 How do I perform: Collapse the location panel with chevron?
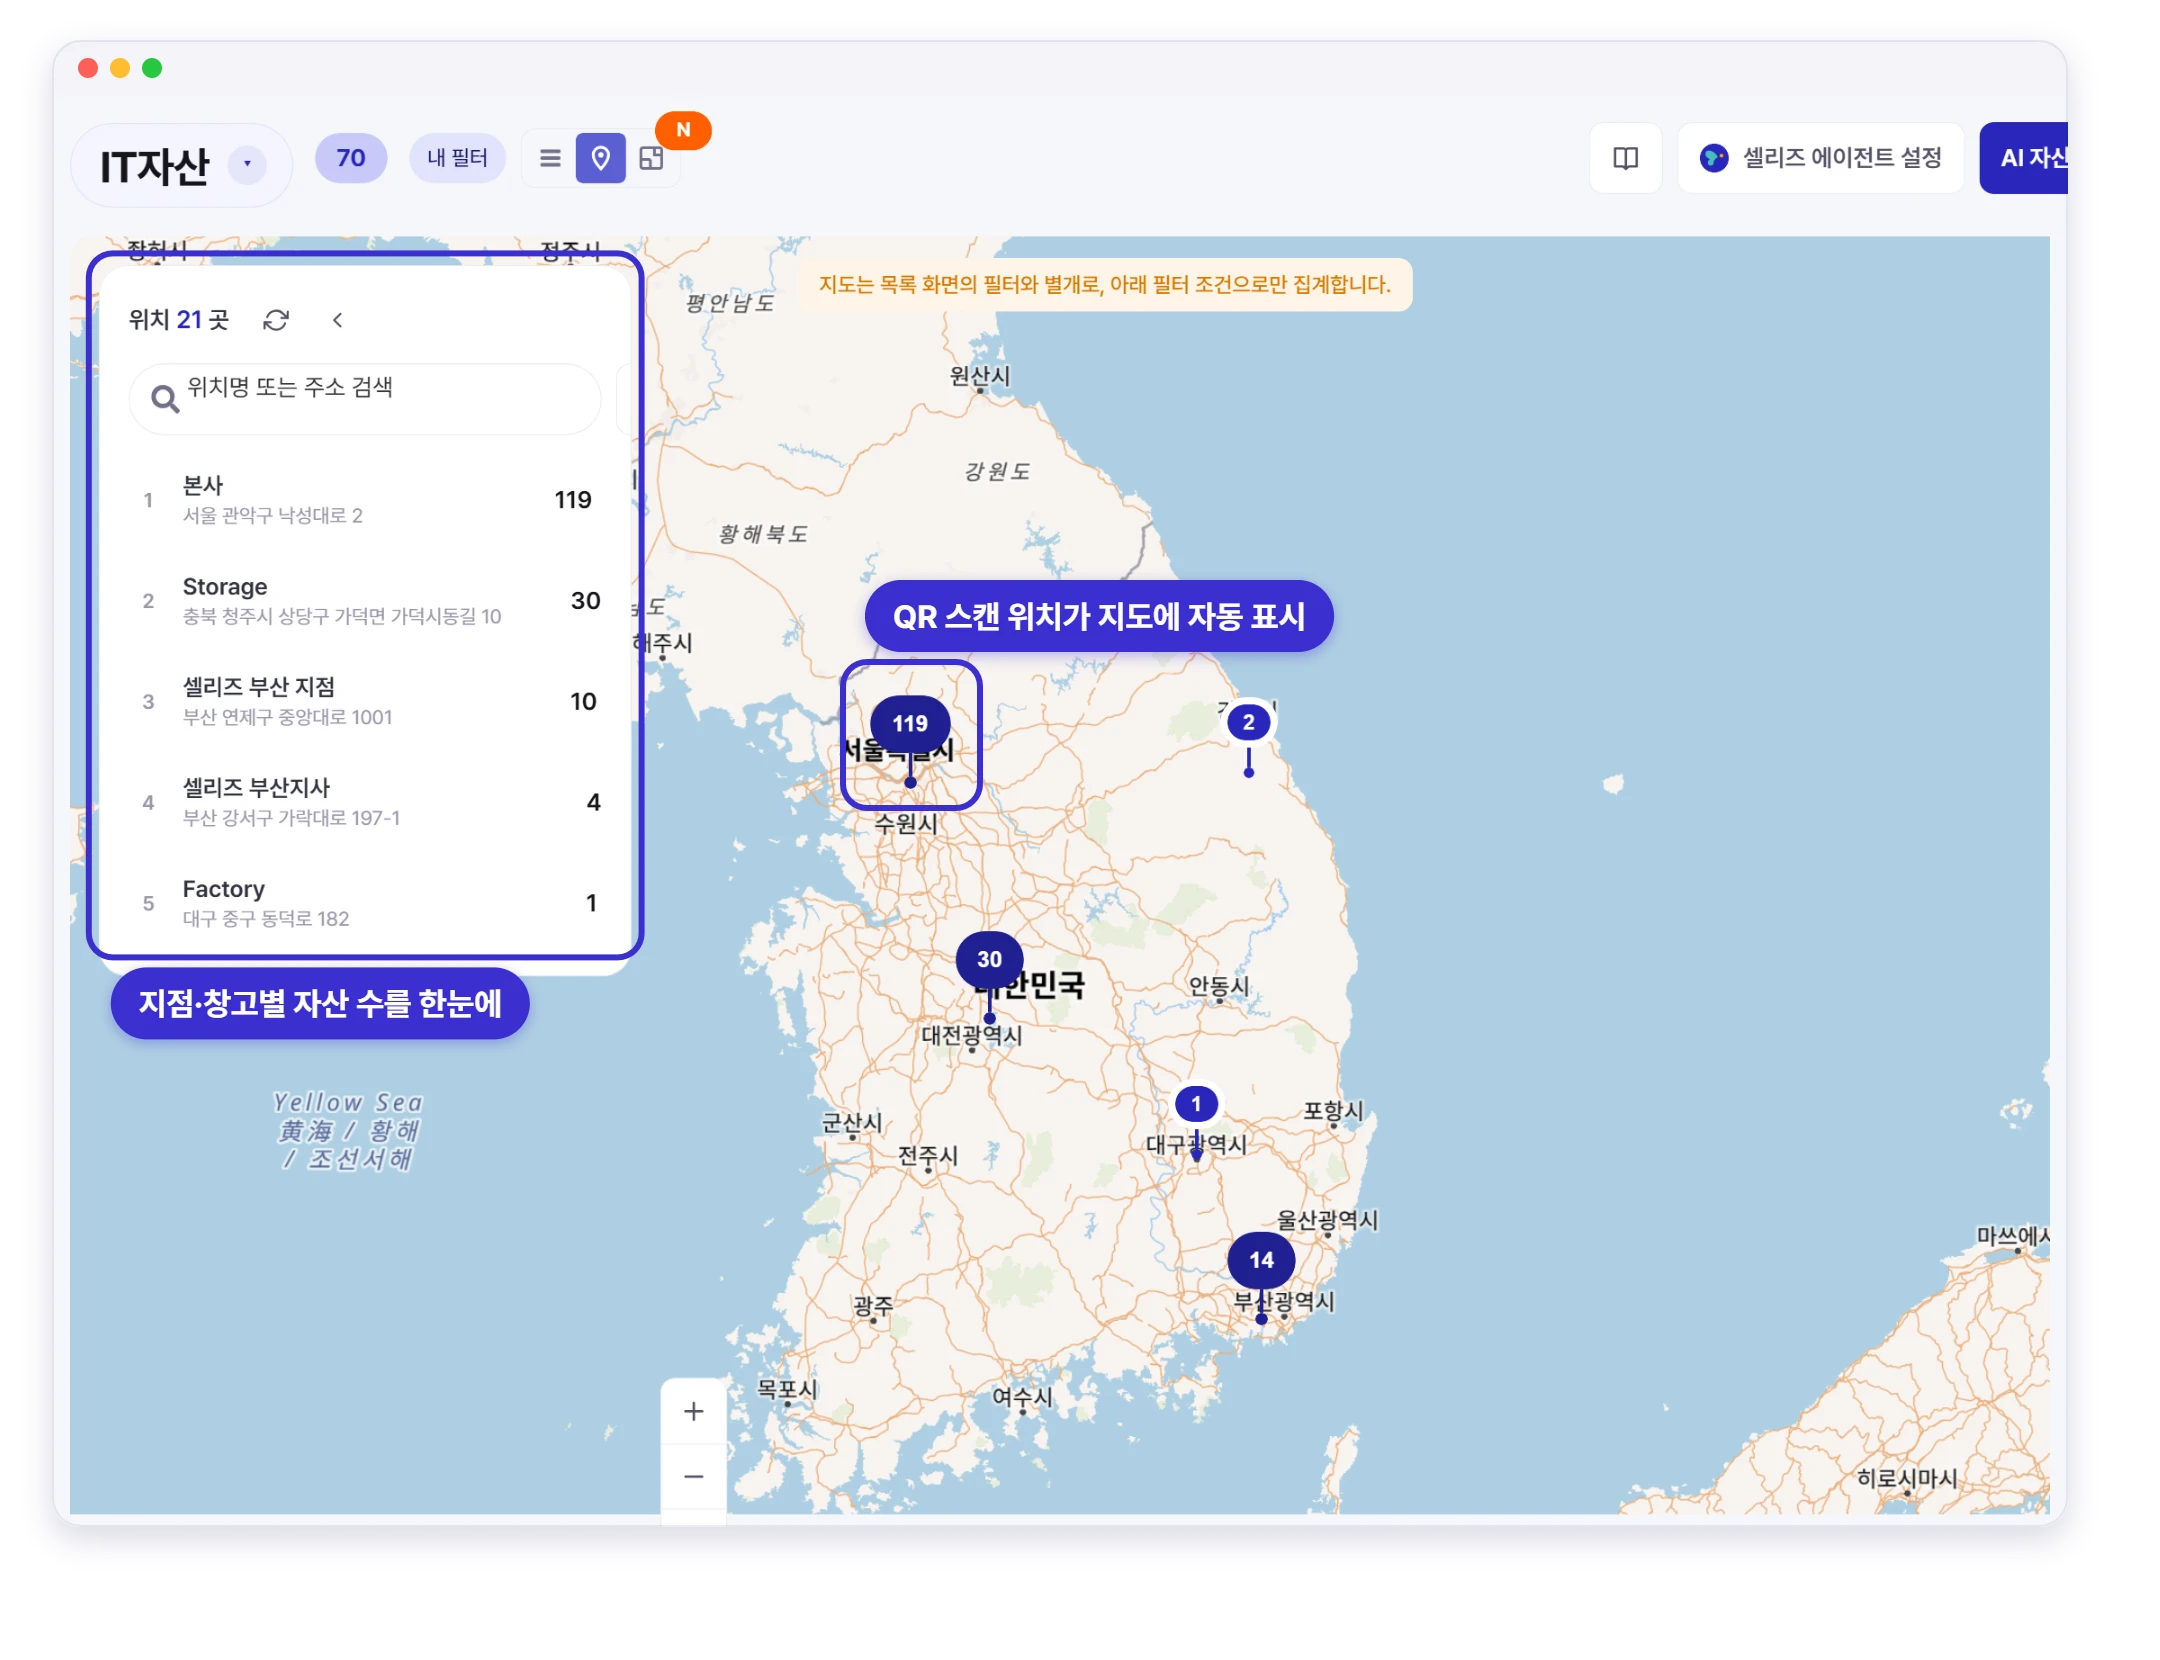click(338, 320)
